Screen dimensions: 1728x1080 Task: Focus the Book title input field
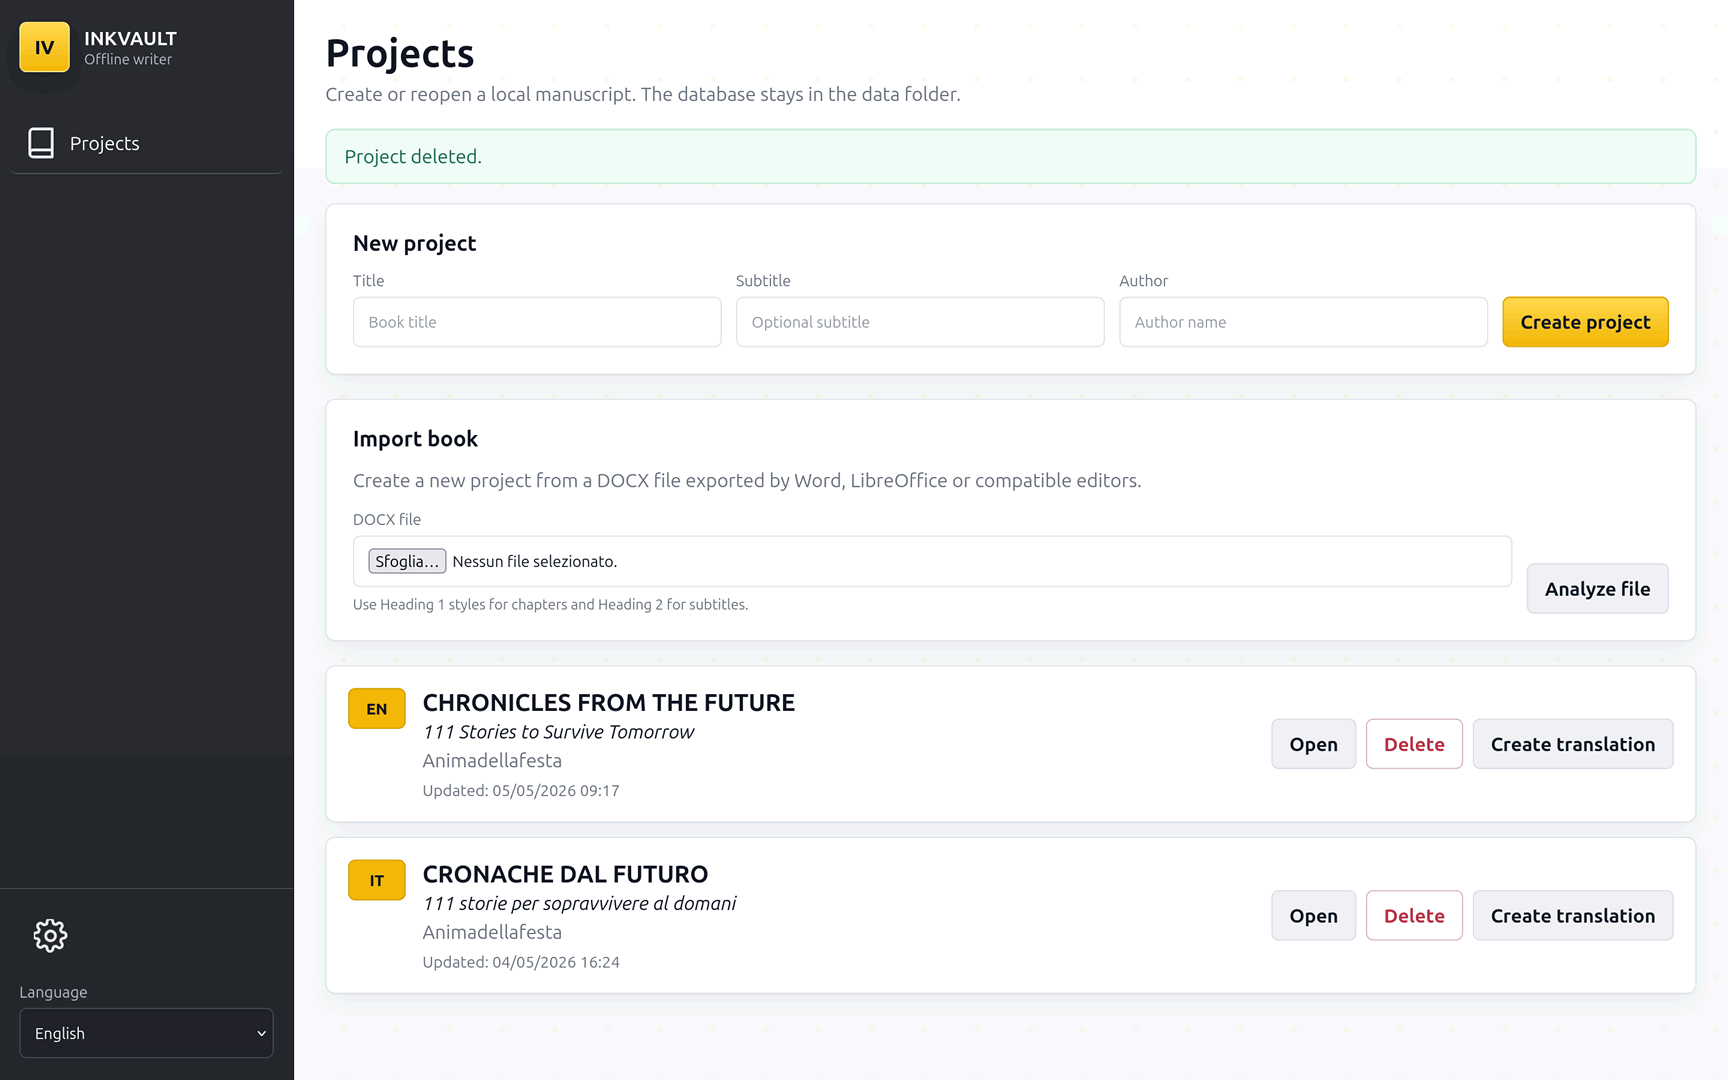(x=537, y=322)
